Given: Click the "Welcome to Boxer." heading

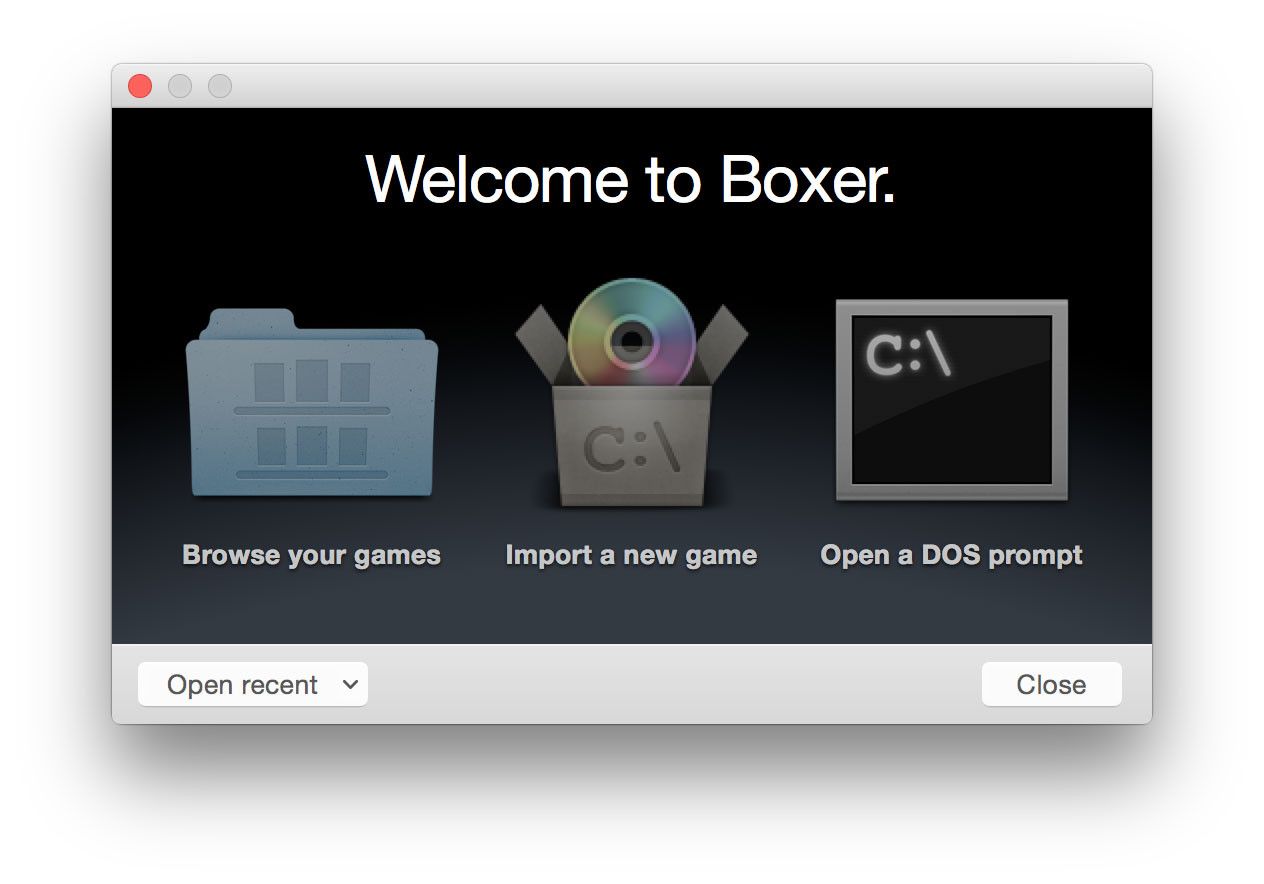Looking at the screenshot, I should point(631,180).
